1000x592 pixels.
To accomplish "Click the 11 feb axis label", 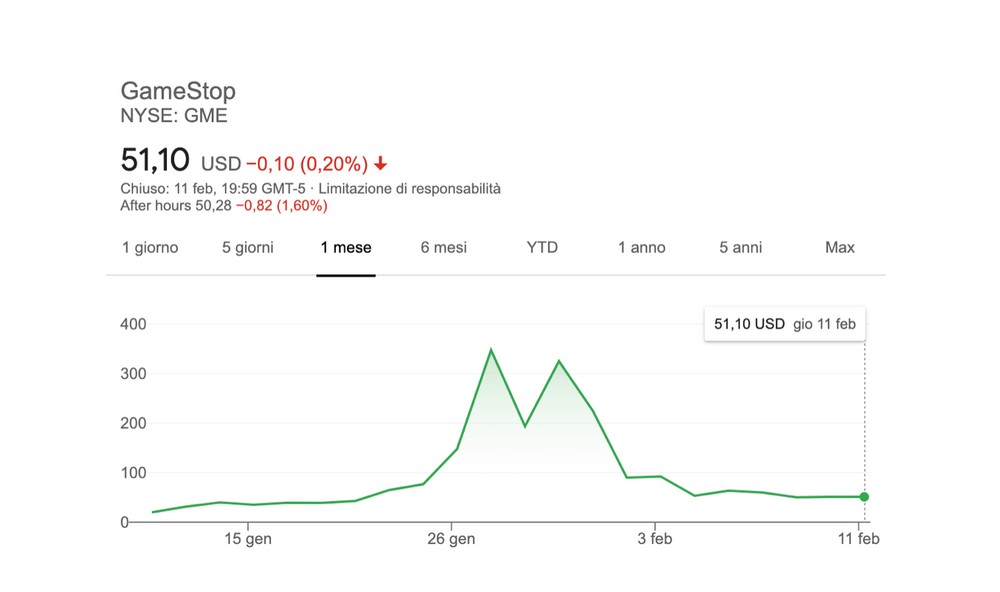I will pos(858,539).
